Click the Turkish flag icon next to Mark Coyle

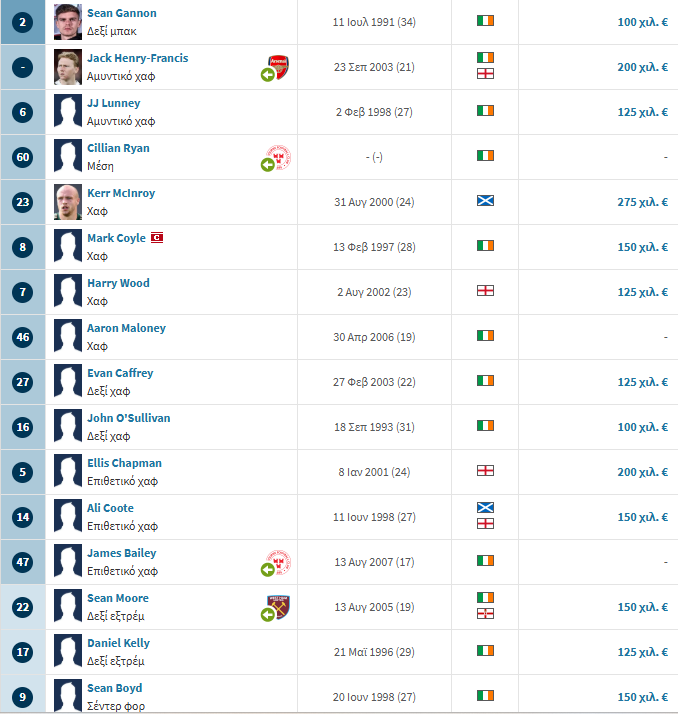point(157,237)
